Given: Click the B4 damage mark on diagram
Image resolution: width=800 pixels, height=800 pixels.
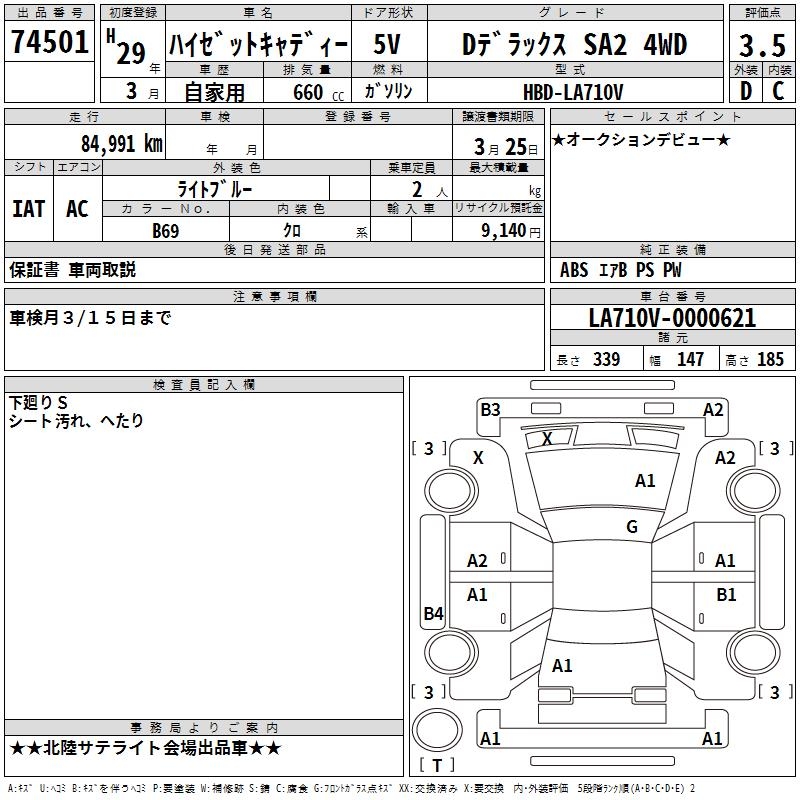Looking at the screenshot, I should point(434,613).
